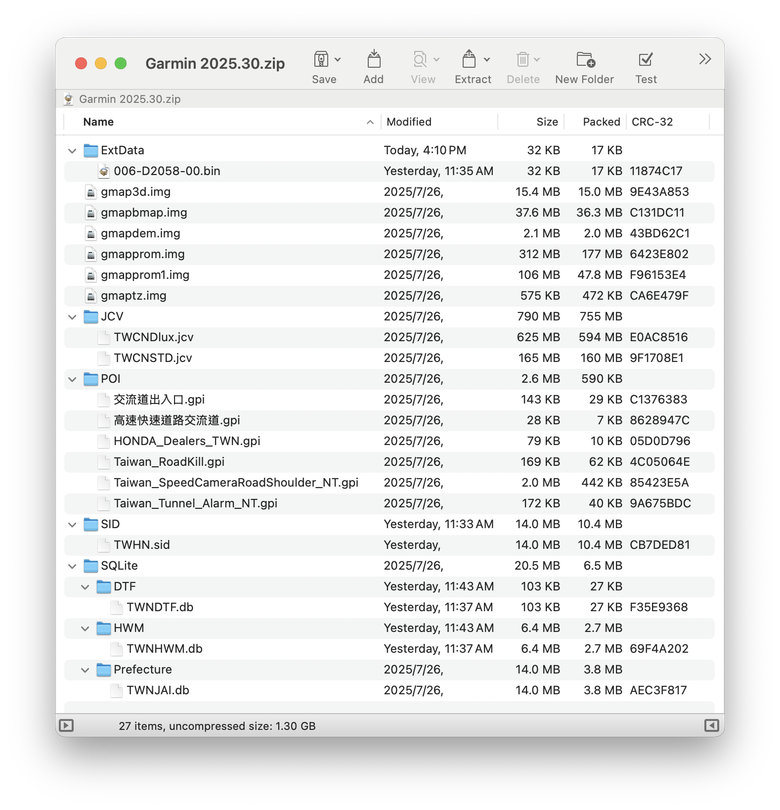Open the Delete options dropdown arrow
The width and height of the screenshot is (780, 810).
click(x=537, y=60)
